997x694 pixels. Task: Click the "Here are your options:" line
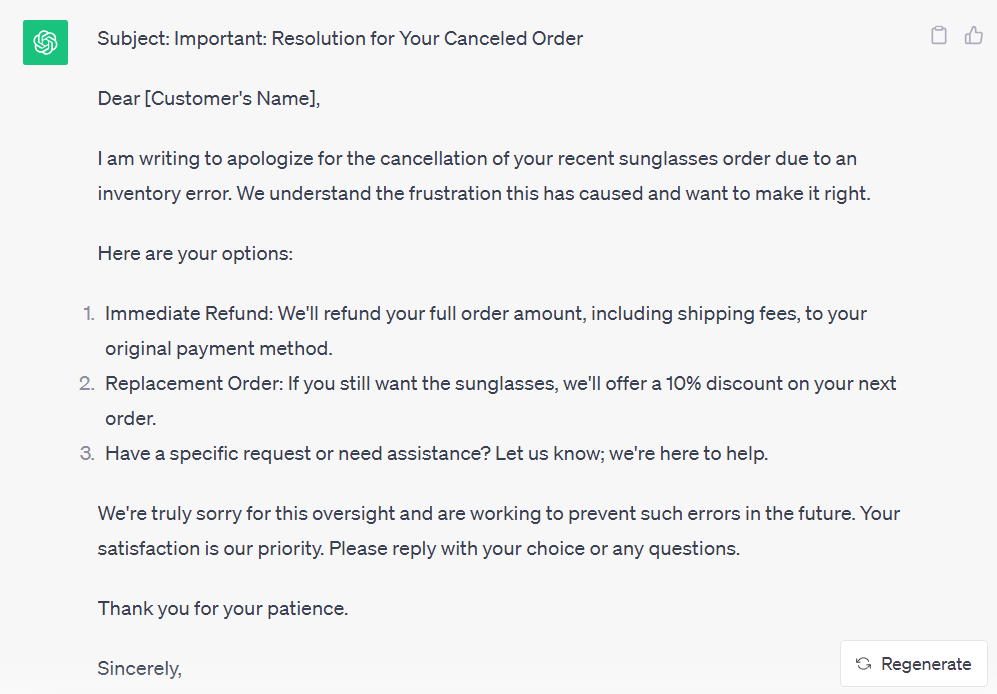tap(195, 254)
